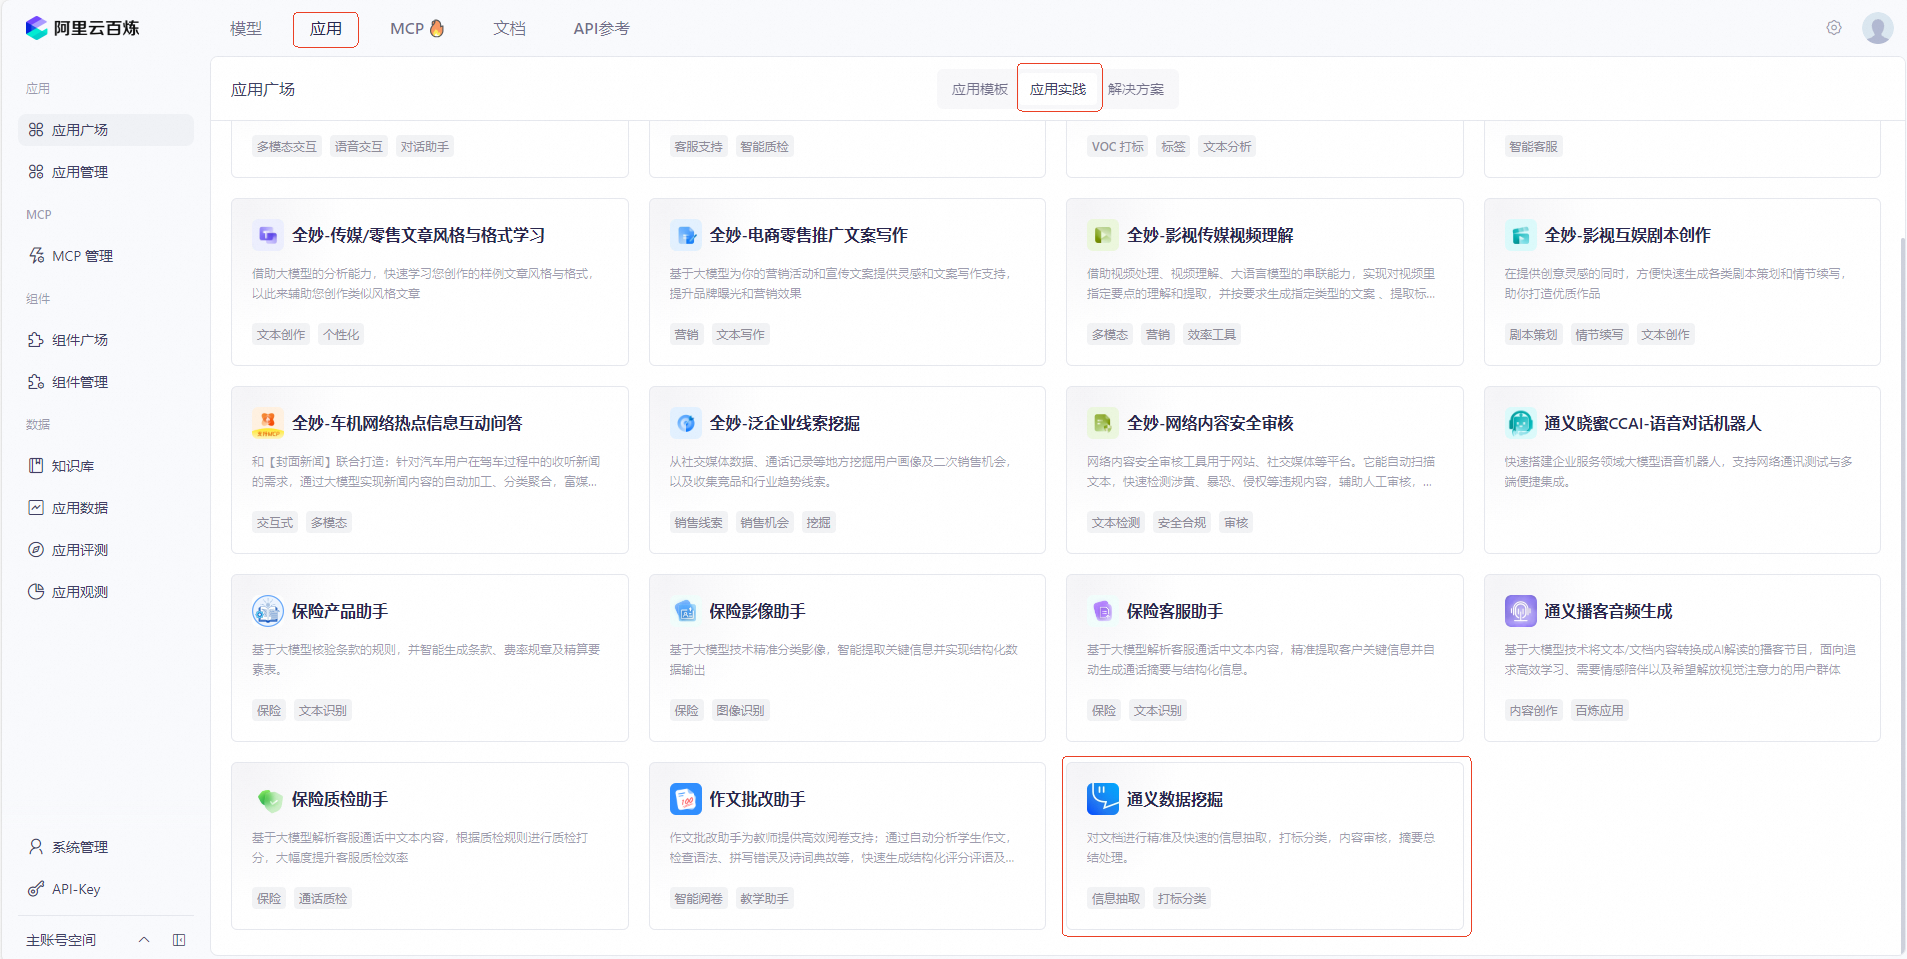1907x959 pixels.
Task: Open the 作文批改助手 card title
Action: click(x=757, y=799)
